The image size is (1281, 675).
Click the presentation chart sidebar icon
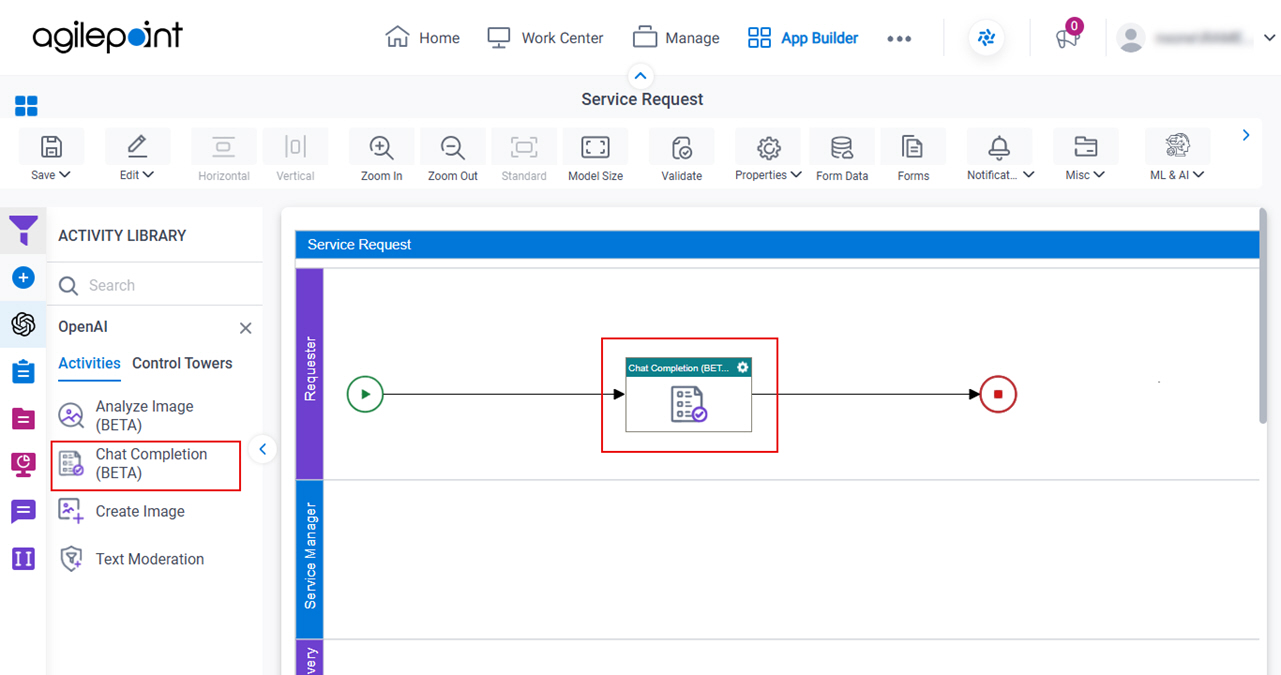(23, 464)
